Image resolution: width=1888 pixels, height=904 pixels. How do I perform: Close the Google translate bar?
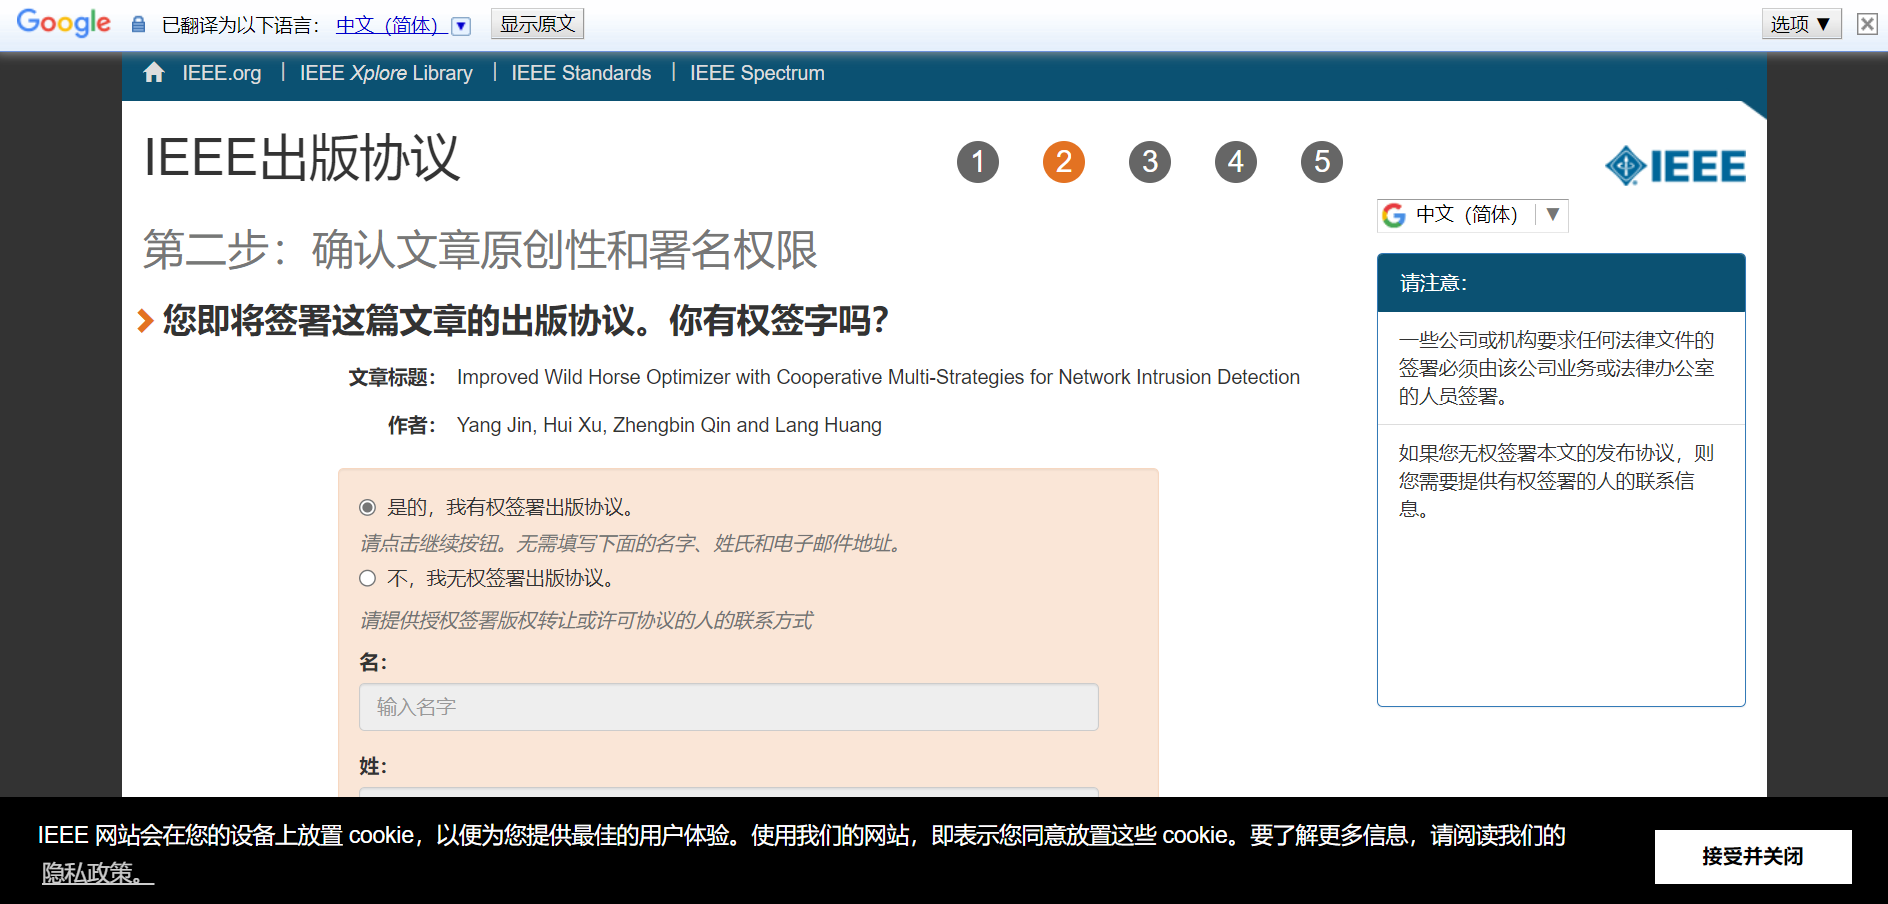pyautogui.click(x=1867, y=23)
